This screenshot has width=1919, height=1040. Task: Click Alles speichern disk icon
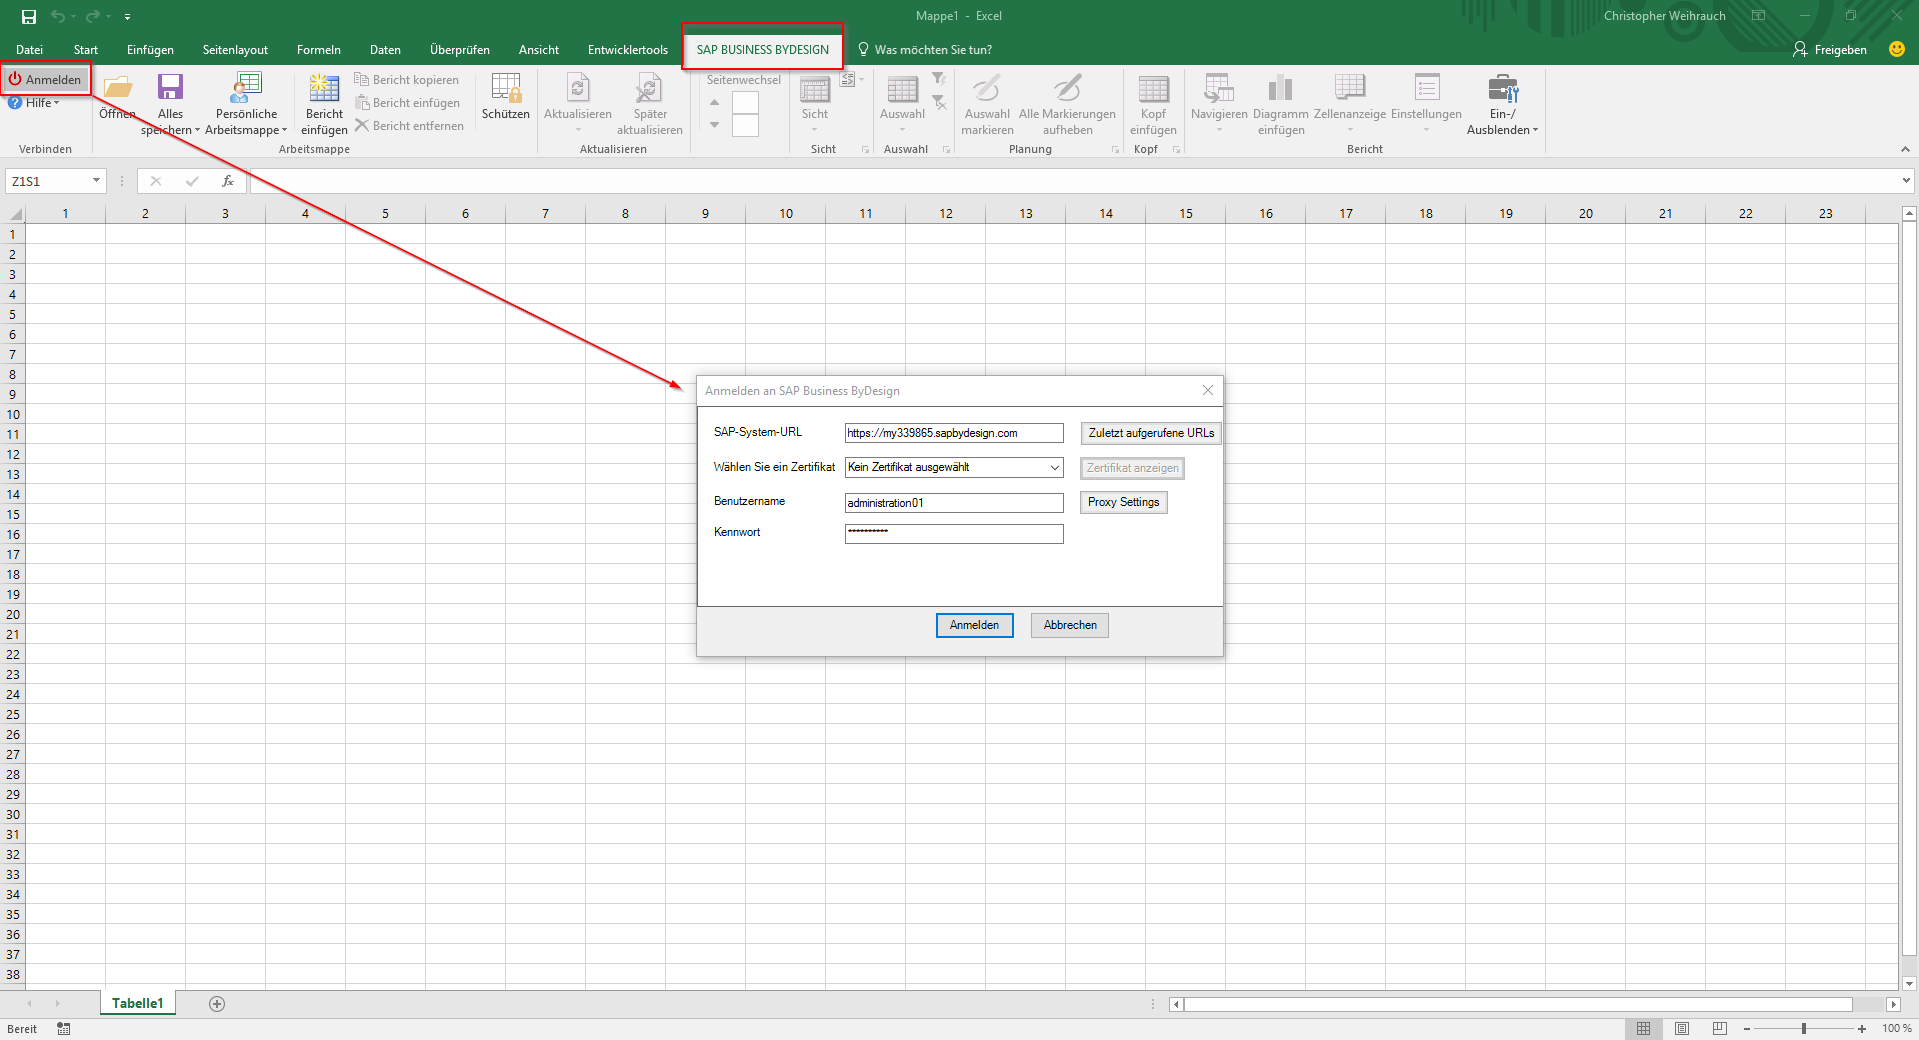[x=171, y=88]
